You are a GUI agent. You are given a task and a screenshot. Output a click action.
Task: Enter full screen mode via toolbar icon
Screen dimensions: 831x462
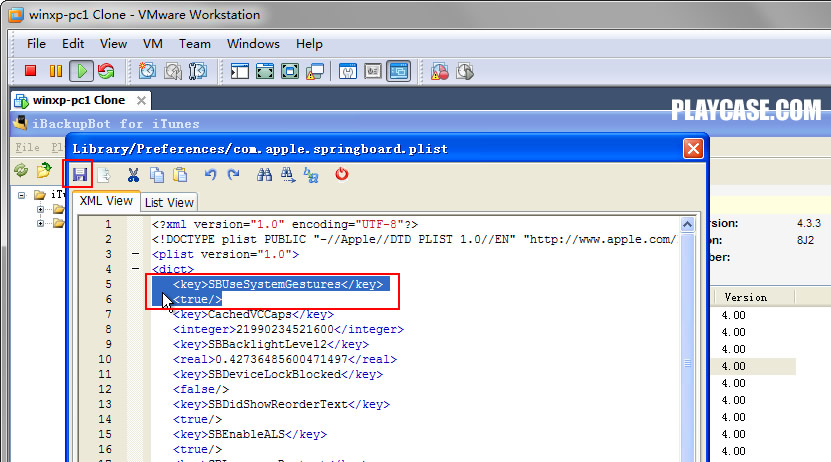pos(290,71)
